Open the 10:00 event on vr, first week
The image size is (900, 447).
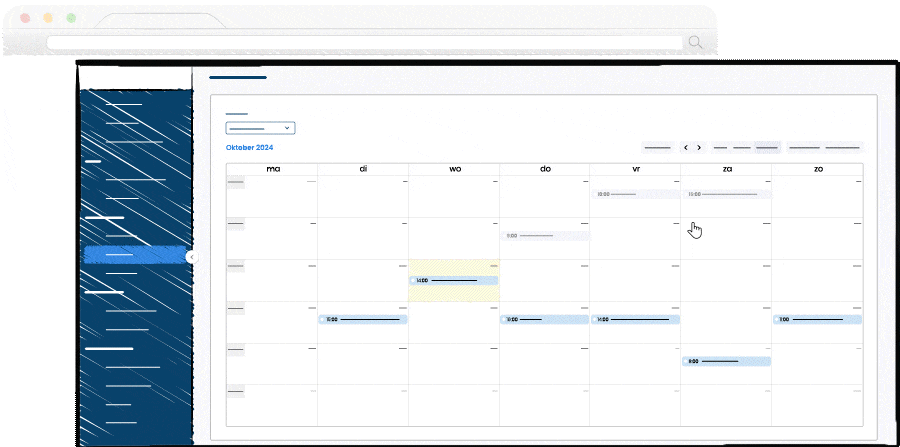coord(636,195)
